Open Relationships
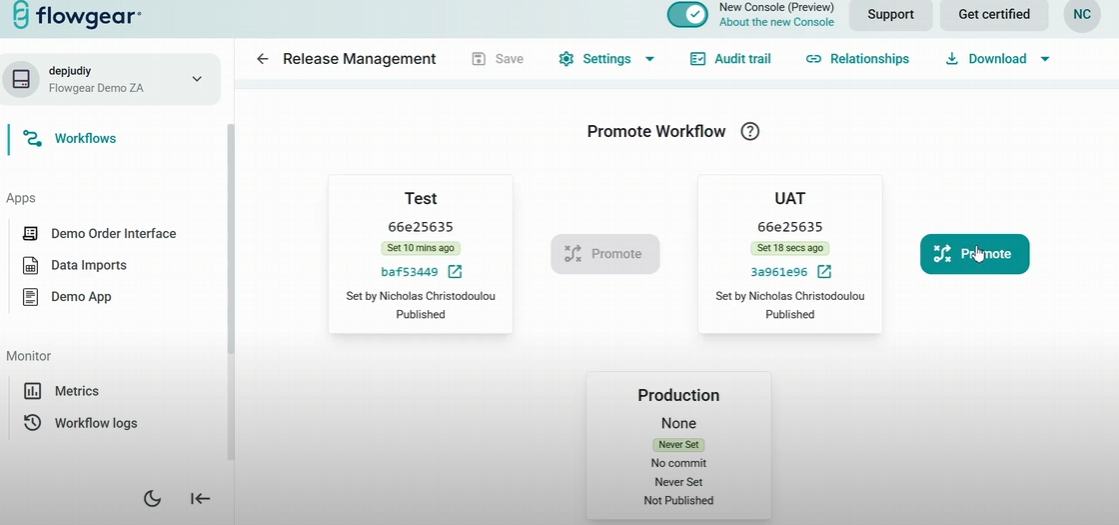This screenshot has width=1119, height=525. pyautogui.click(x=857, y=58)
